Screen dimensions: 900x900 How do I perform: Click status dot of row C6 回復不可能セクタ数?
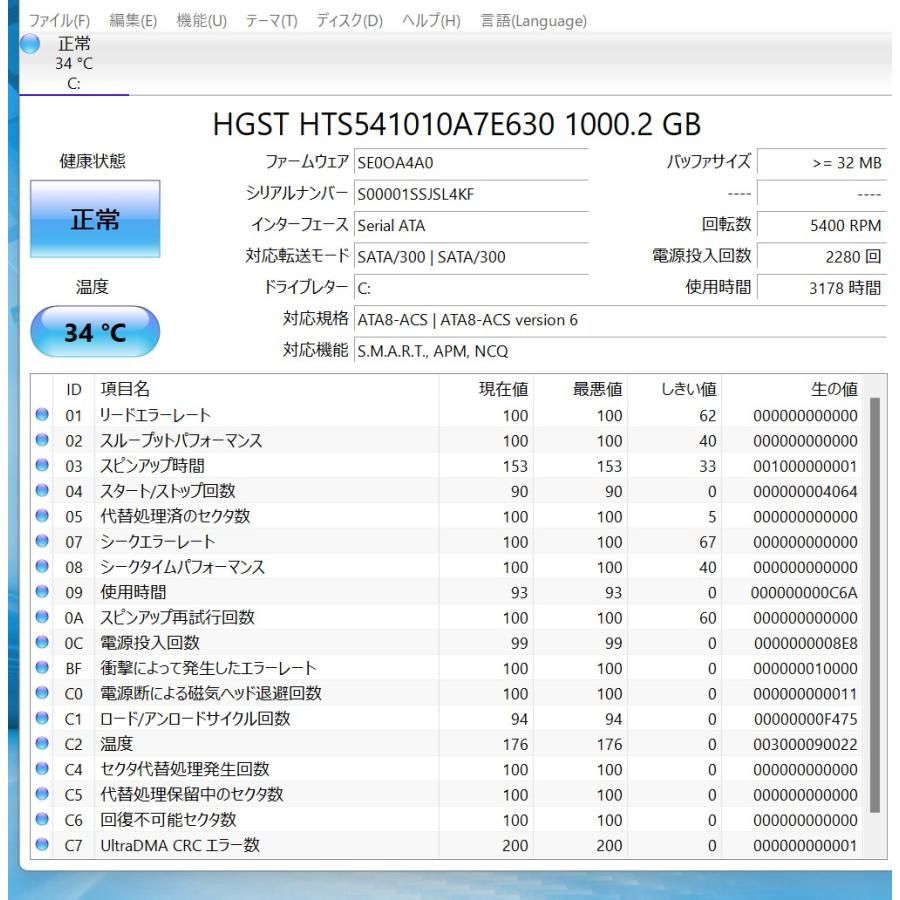[x=42, y=818]
